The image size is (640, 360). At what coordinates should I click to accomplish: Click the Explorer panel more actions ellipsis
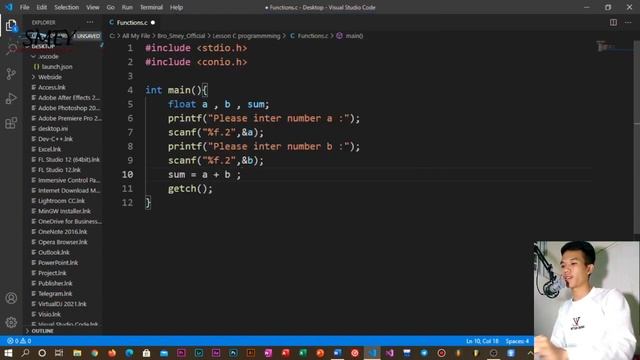click(90, 22)
